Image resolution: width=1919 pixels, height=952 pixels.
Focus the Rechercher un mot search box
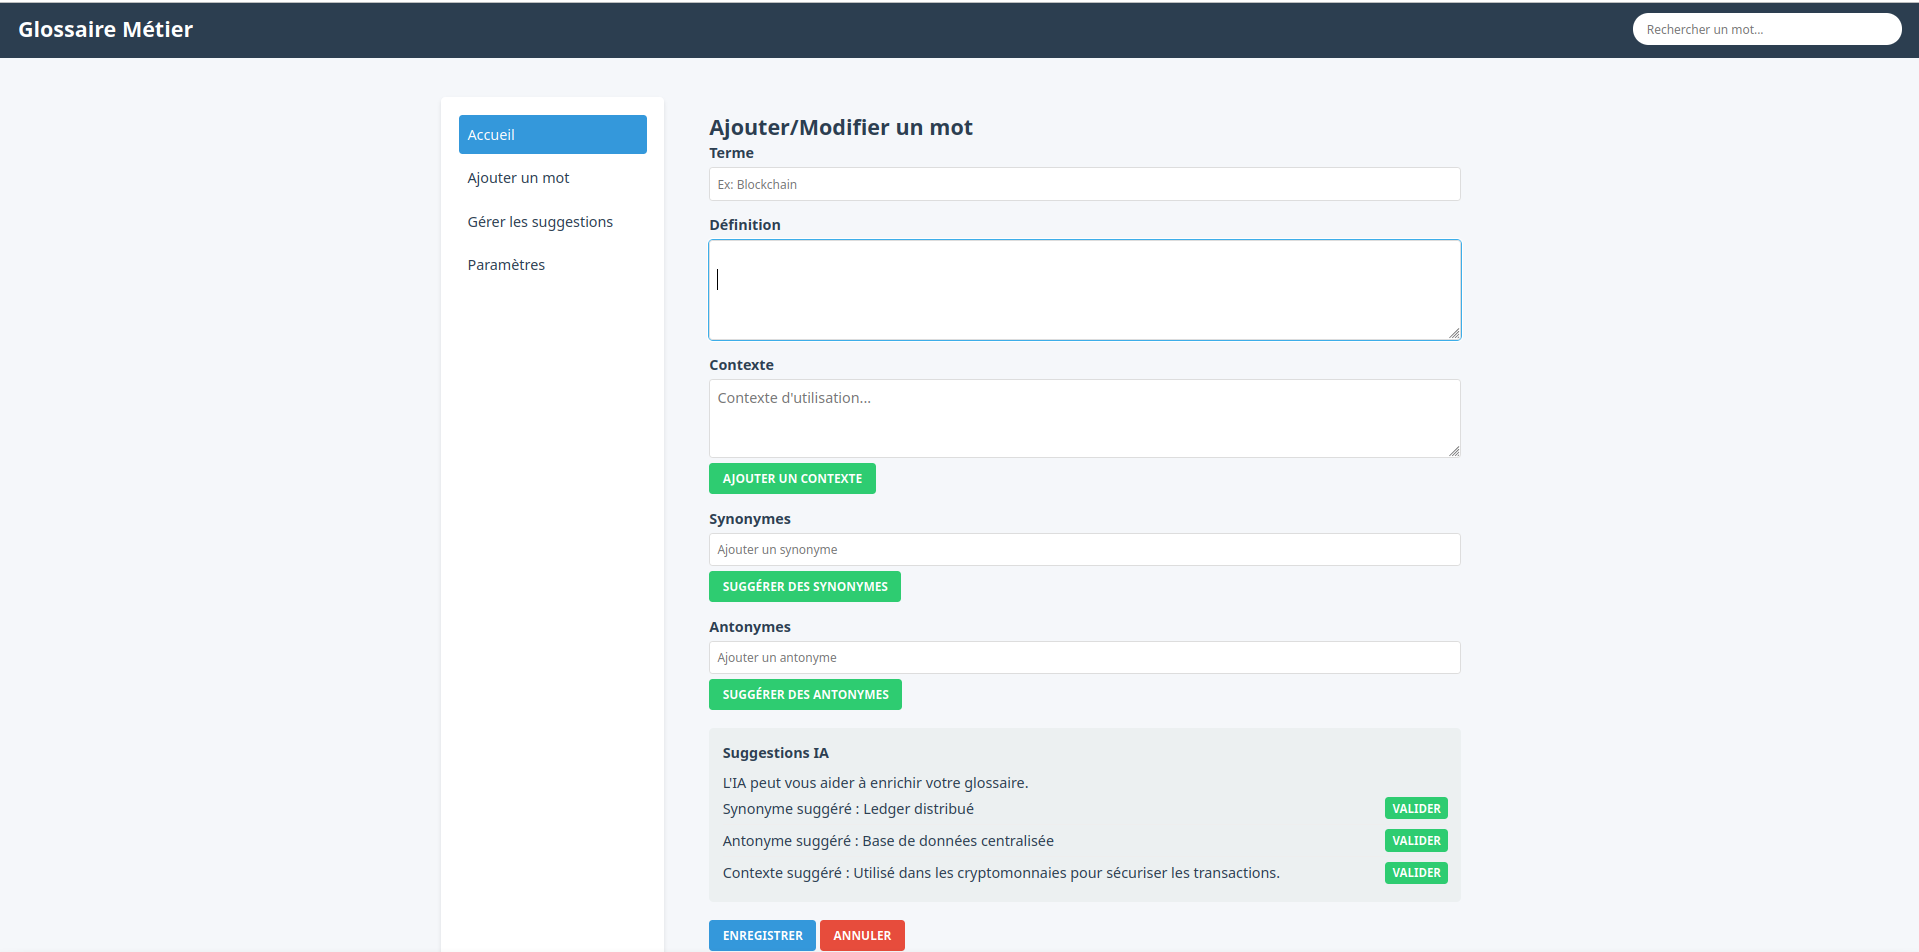click(1766, 30)
